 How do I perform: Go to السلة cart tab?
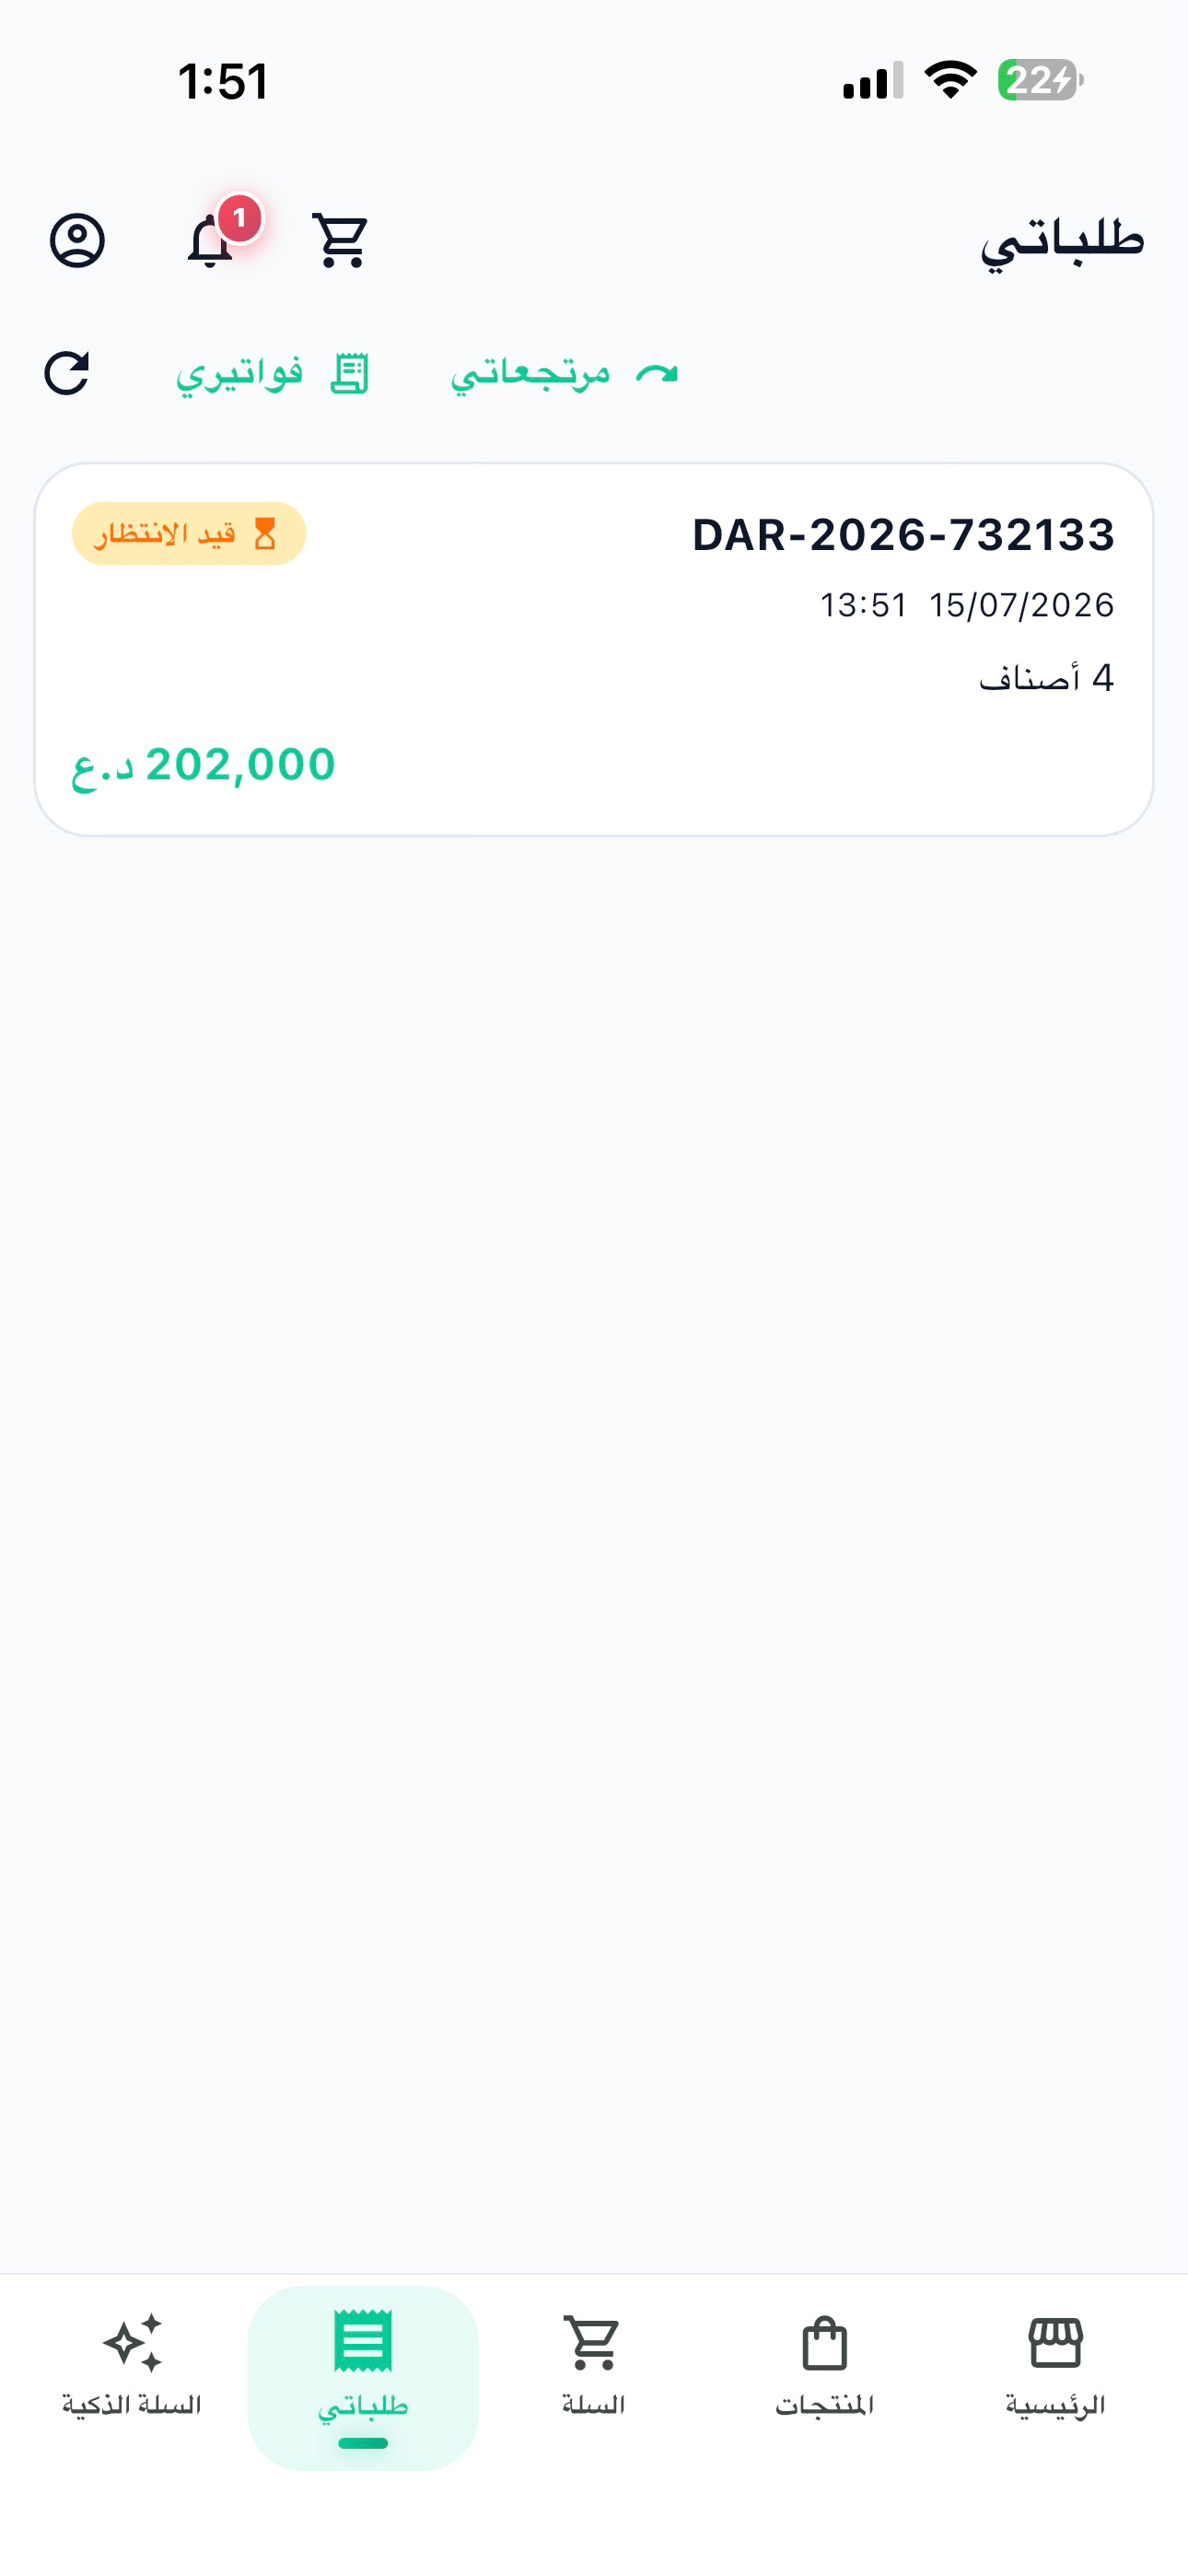[594, 2366]
